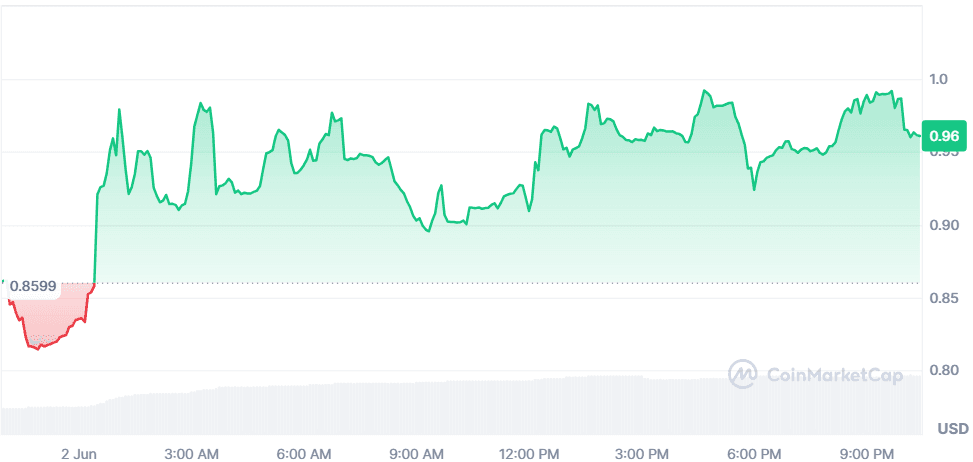The image size is (973, 462).
Task: Select the 3:00 AM time label
Action: coord(191,453)
